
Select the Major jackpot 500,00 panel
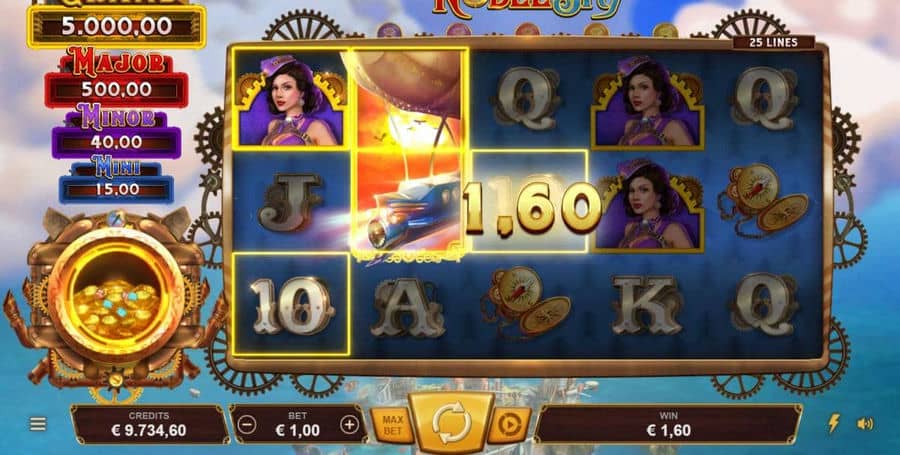click(x=117, y=89)
